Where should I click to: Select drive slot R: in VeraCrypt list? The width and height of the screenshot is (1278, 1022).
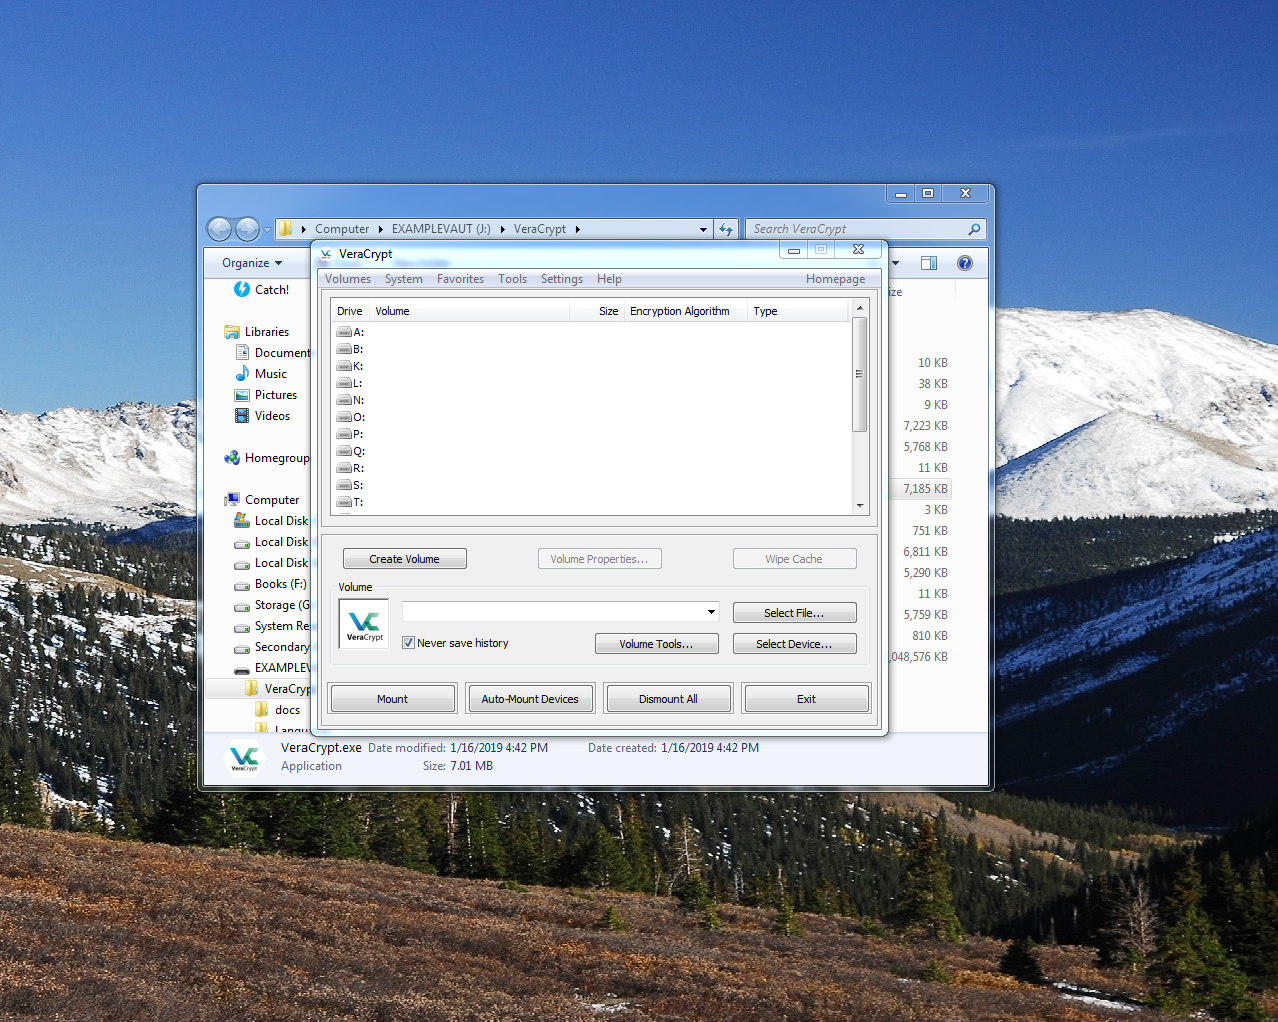(x=351, y=468)
